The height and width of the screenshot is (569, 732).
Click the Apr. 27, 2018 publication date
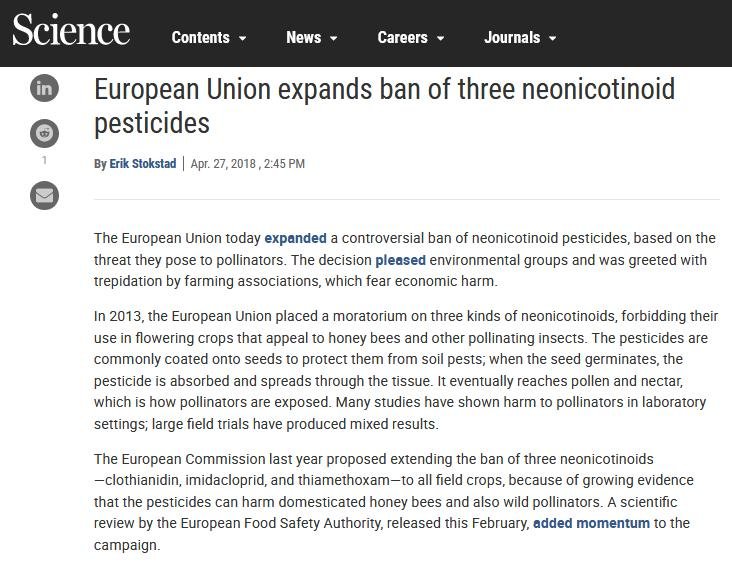coord(247,164)
